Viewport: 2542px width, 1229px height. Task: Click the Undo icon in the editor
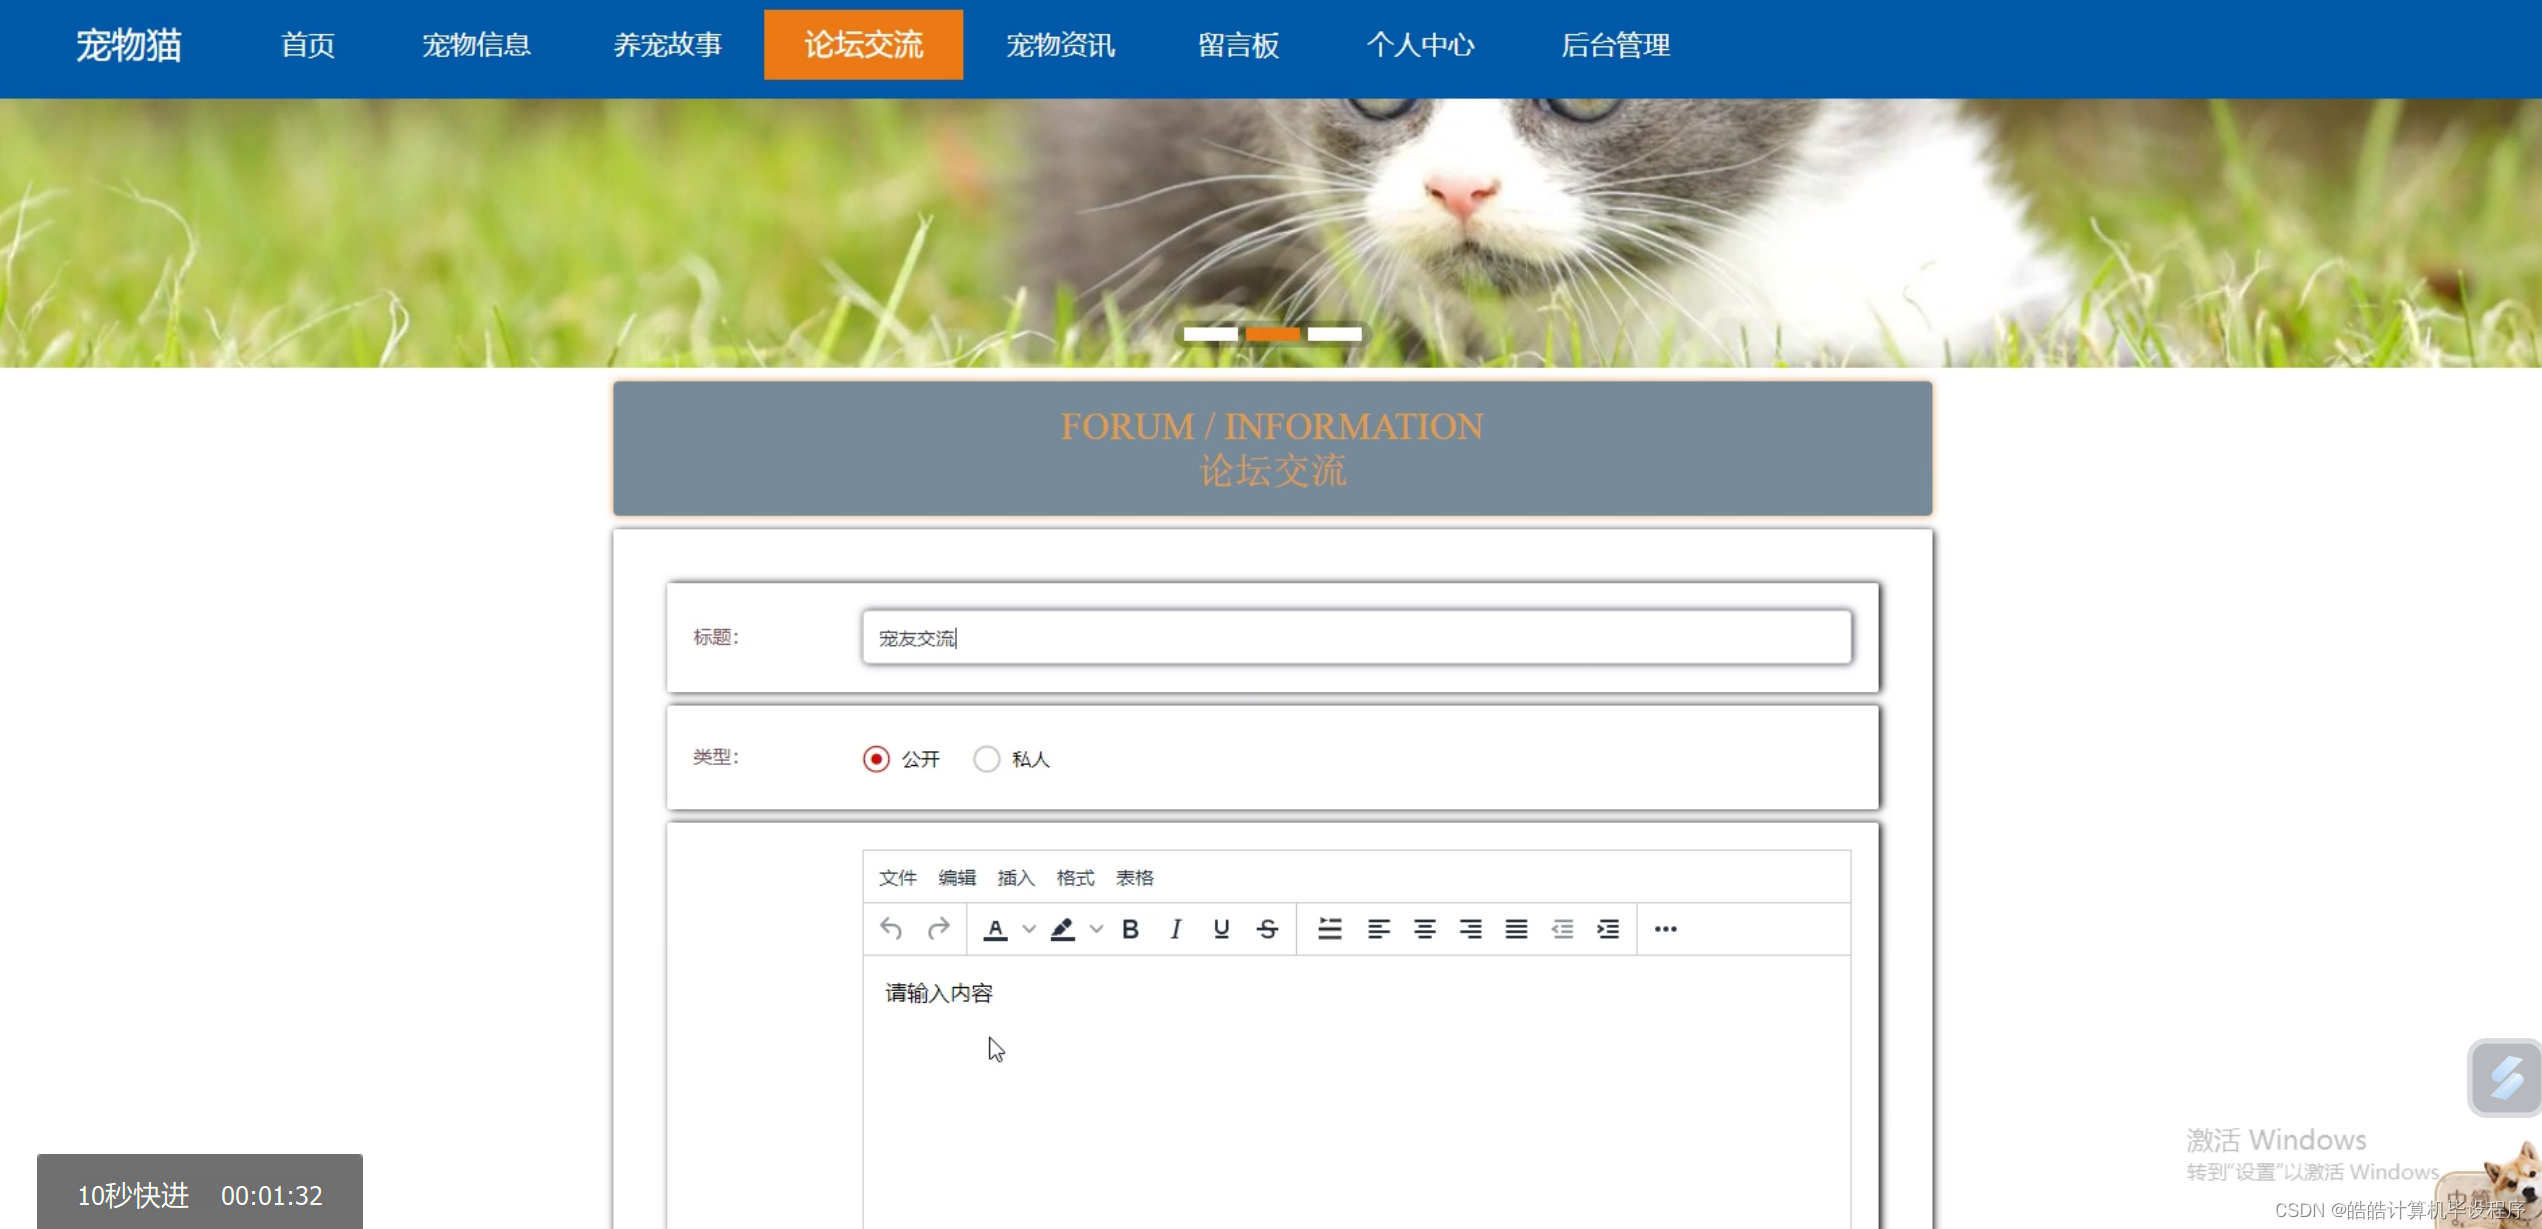pos(890,929)
